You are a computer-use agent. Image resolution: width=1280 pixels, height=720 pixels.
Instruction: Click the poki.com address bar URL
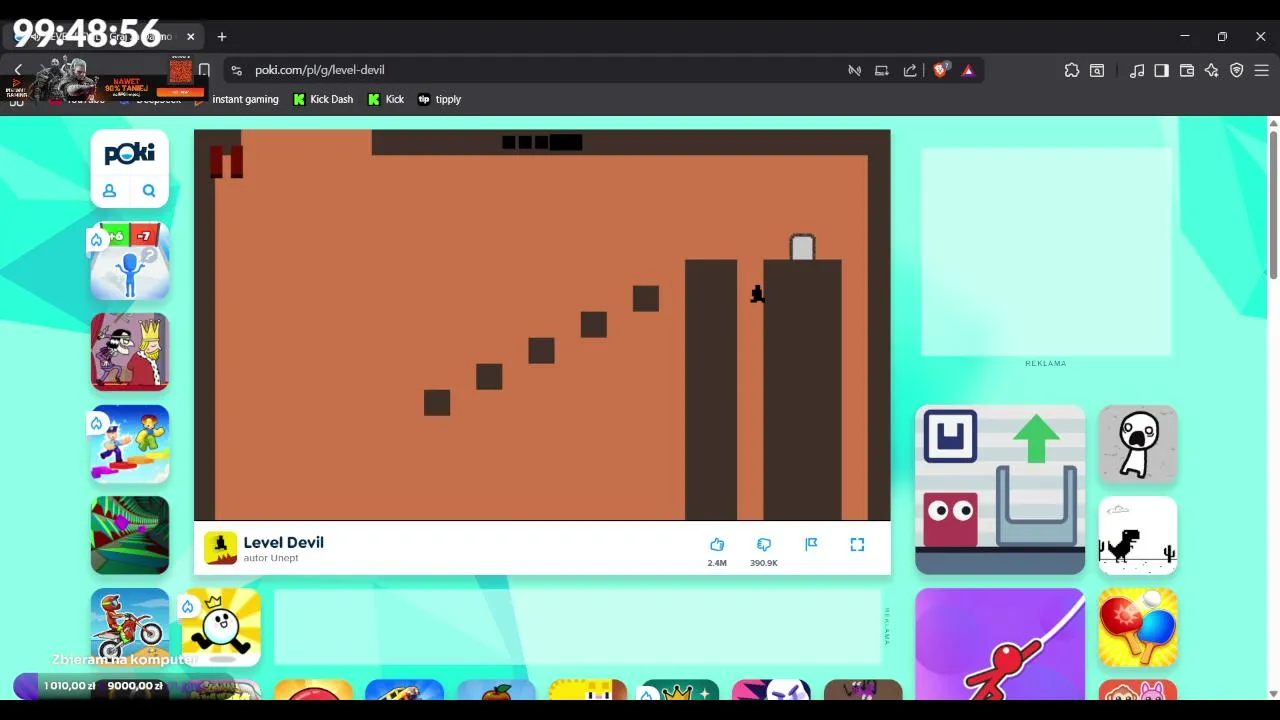(x=320, y=70)
